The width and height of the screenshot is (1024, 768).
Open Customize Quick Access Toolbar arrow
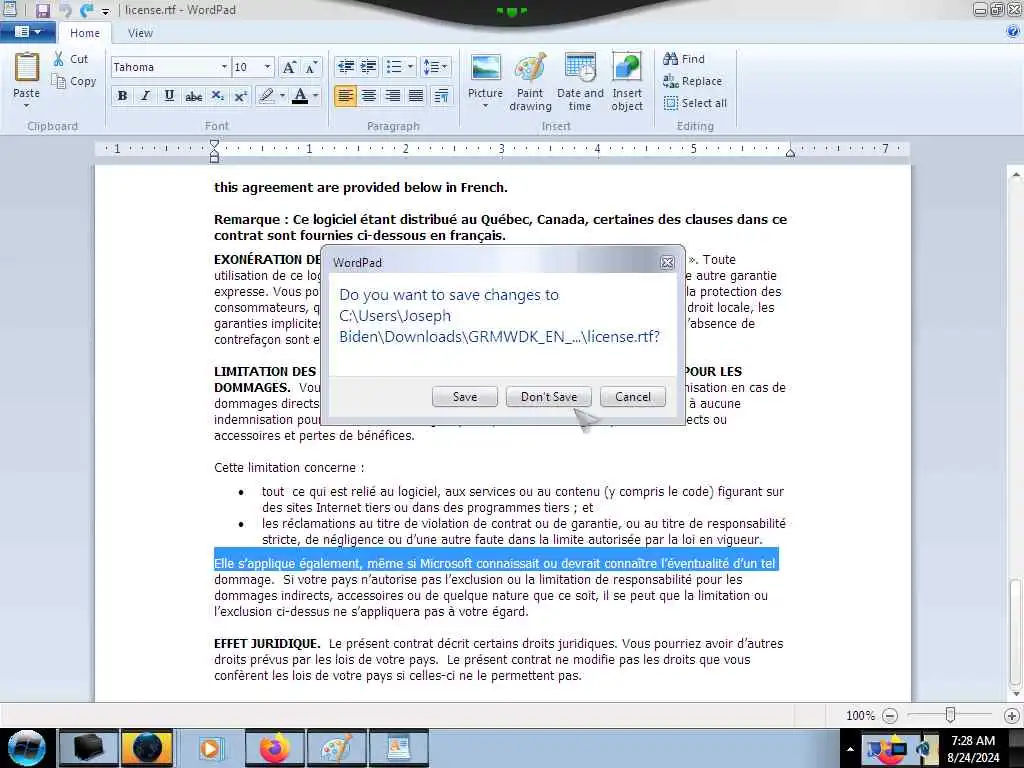pyautogui.click(x=106, y=11)
